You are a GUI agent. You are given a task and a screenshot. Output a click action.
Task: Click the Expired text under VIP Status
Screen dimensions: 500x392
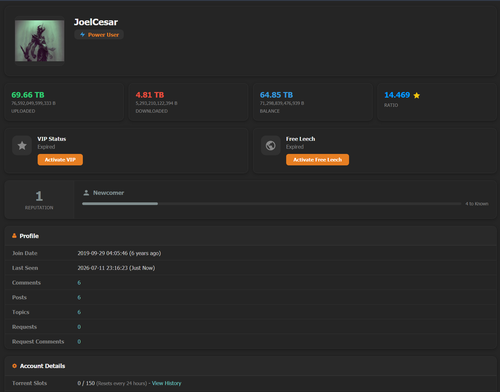46,147
